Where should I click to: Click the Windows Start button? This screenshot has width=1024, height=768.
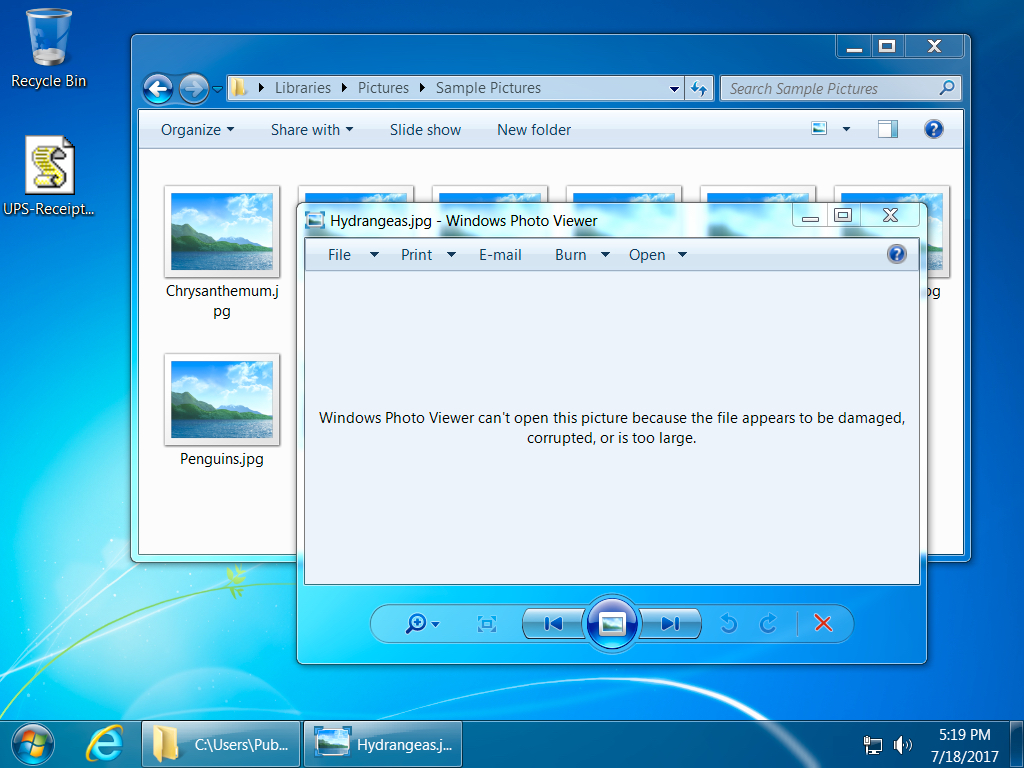tap(33, 744)
